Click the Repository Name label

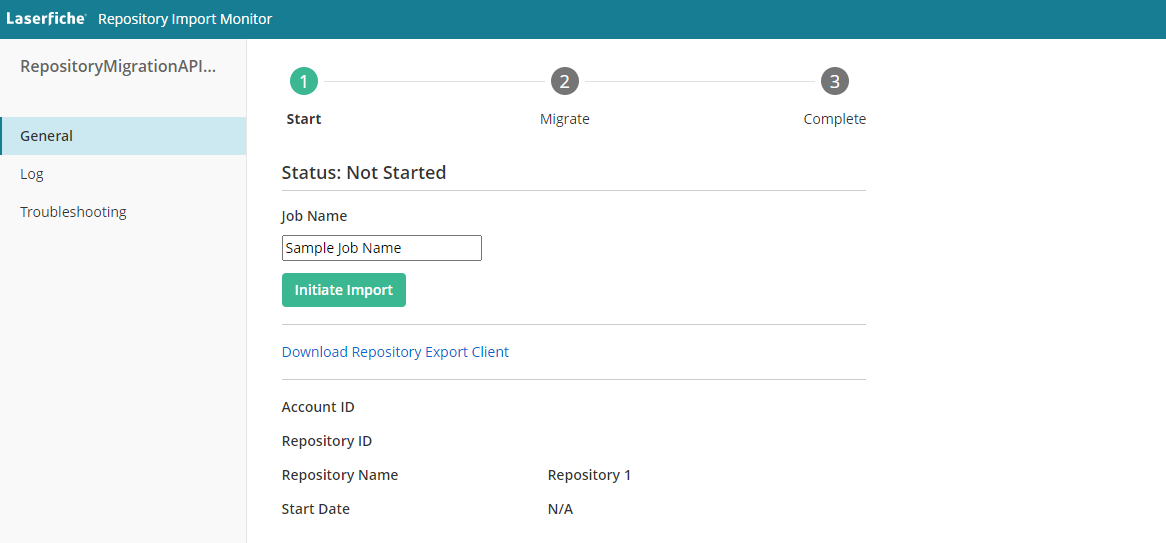(340, 475)
